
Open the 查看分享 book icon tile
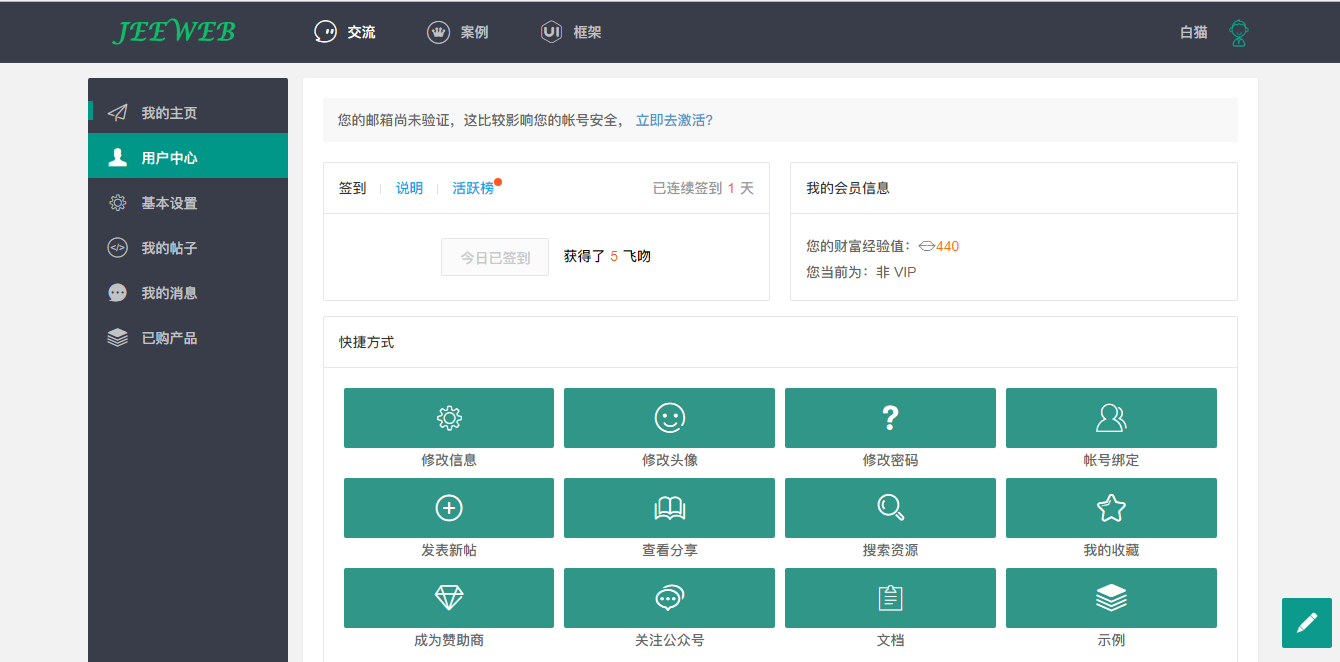(669, 508)
